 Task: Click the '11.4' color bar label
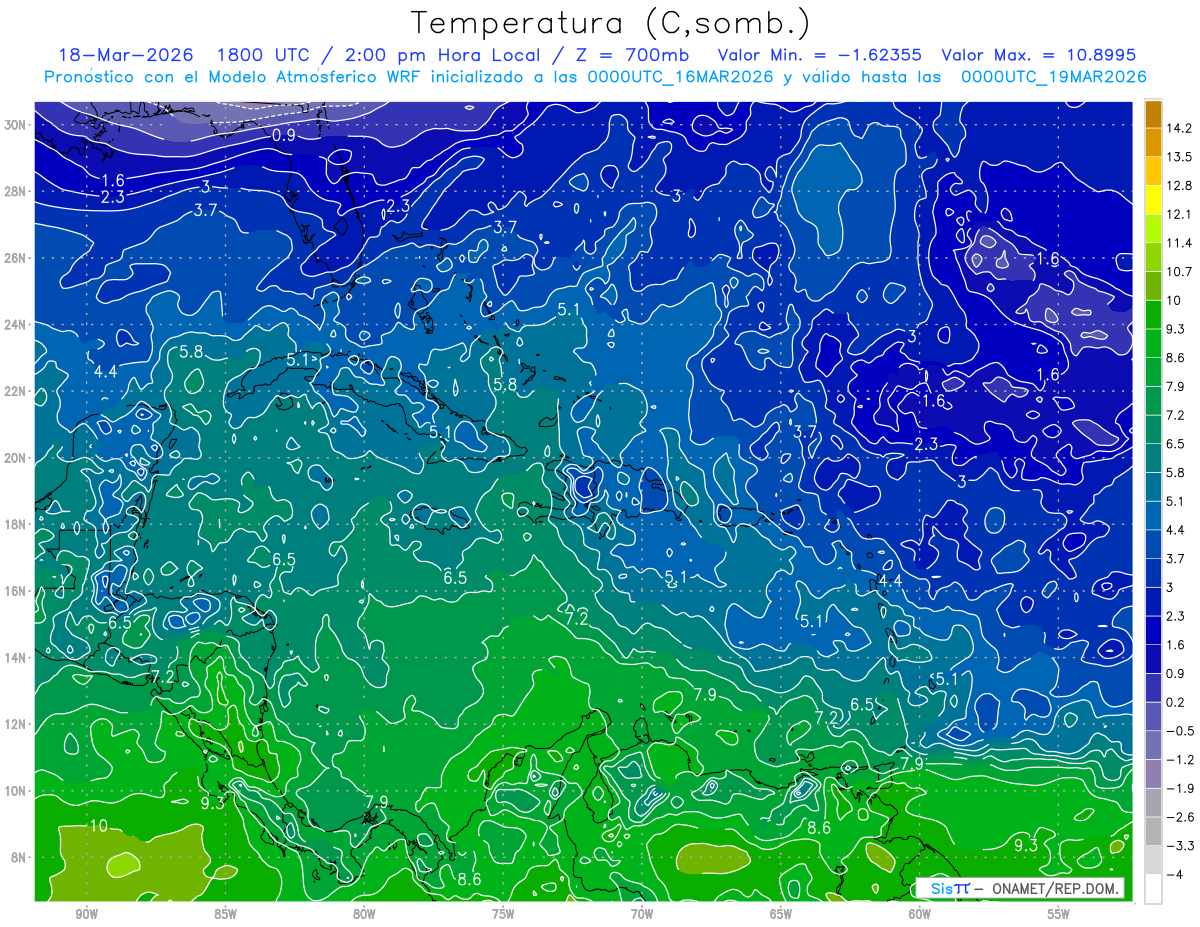[1178, 243]
